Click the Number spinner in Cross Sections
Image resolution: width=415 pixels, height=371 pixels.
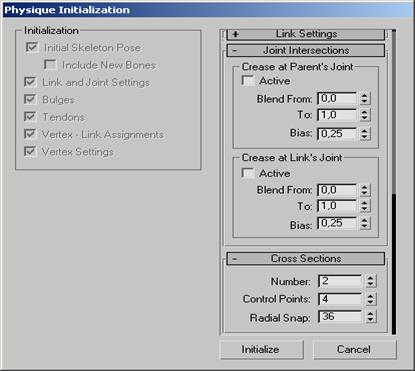click(x=370, y=281)
